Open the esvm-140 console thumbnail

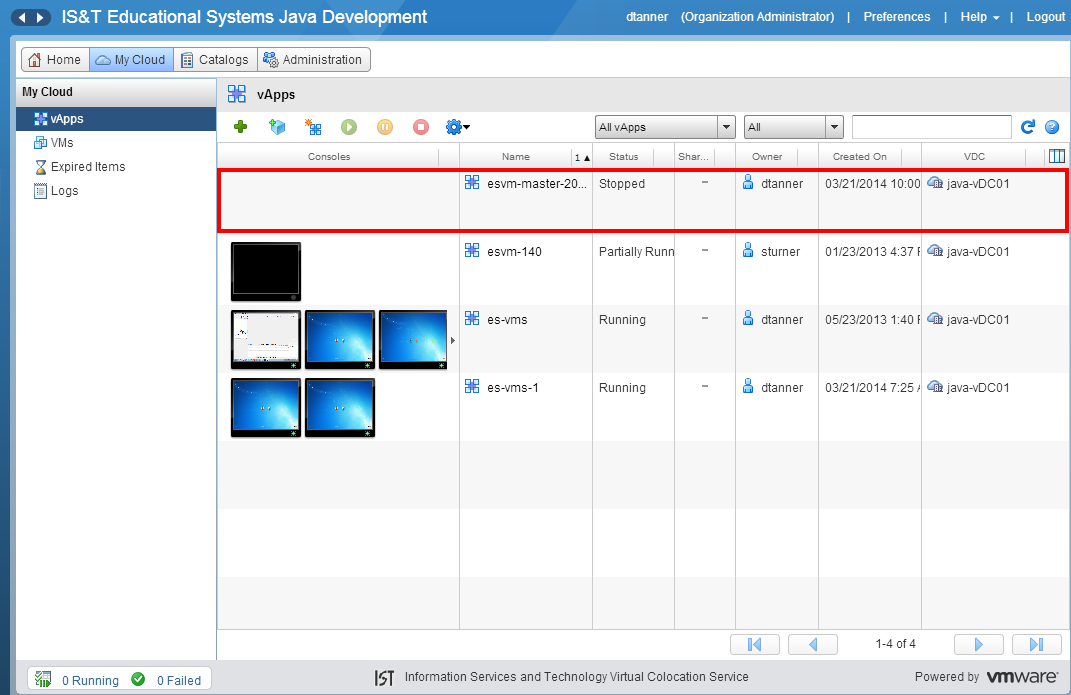(x=266, y=271)
